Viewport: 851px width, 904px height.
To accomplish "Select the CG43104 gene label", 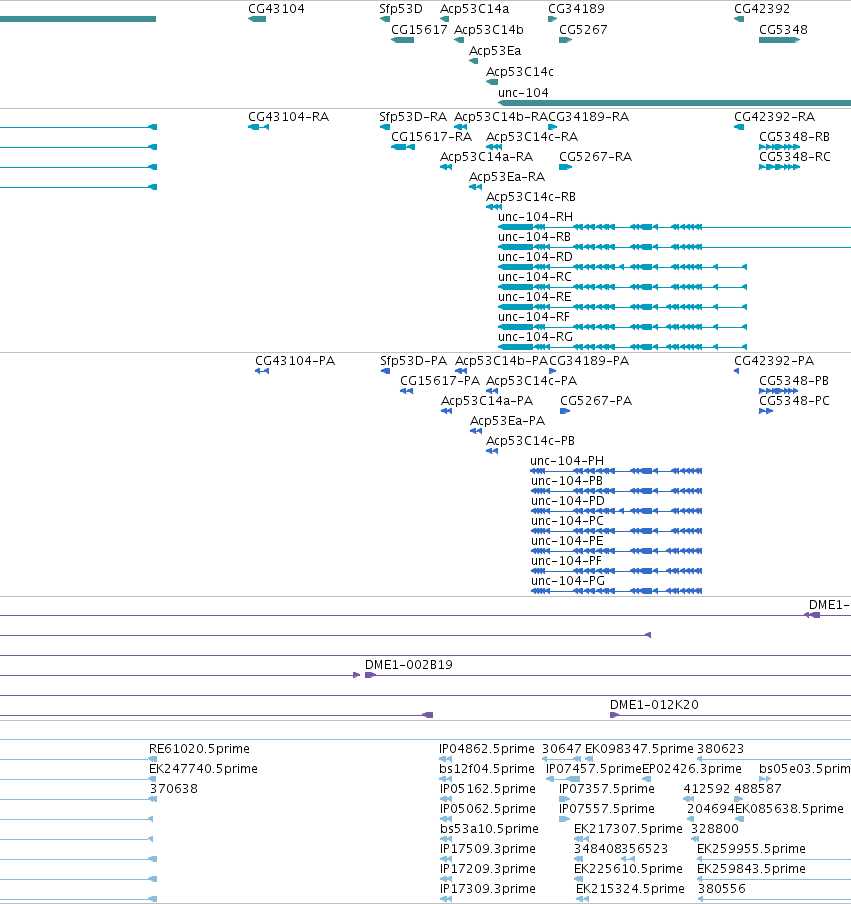I will pyautogui.click(x=276, y=9).
